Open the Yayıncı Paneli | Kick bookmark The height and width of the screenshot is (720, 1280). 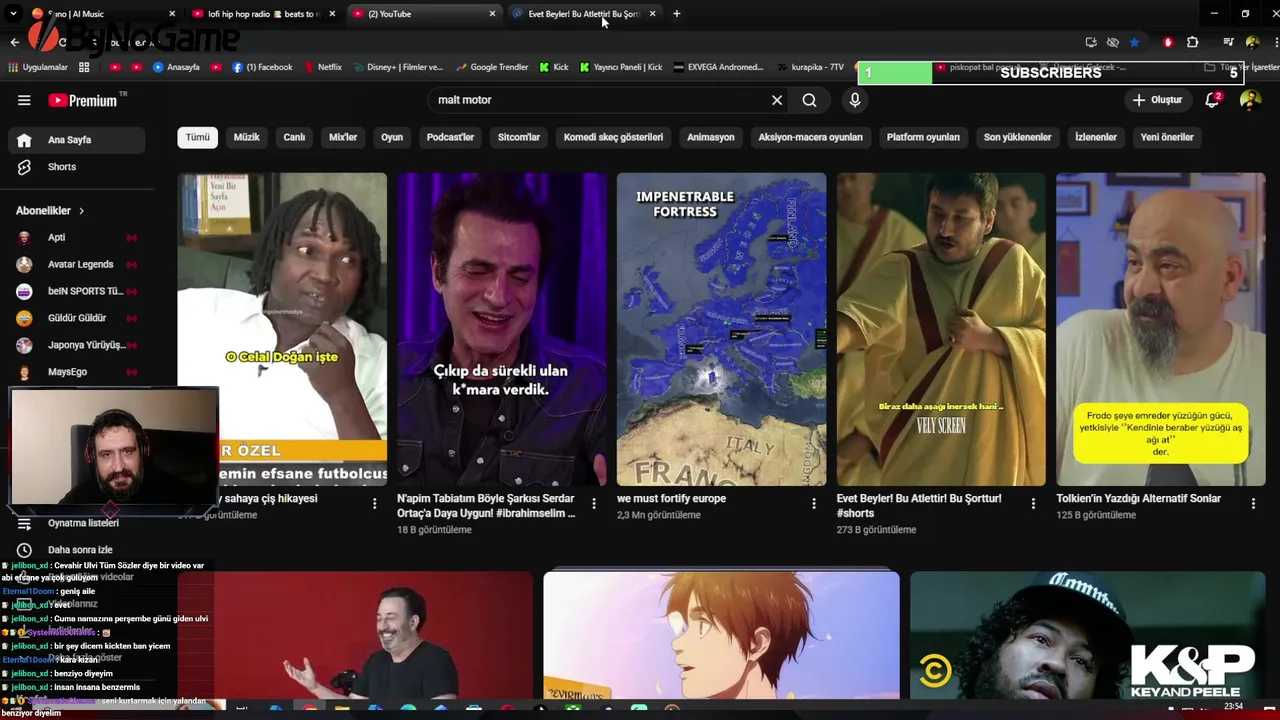(x=621, y=67)
